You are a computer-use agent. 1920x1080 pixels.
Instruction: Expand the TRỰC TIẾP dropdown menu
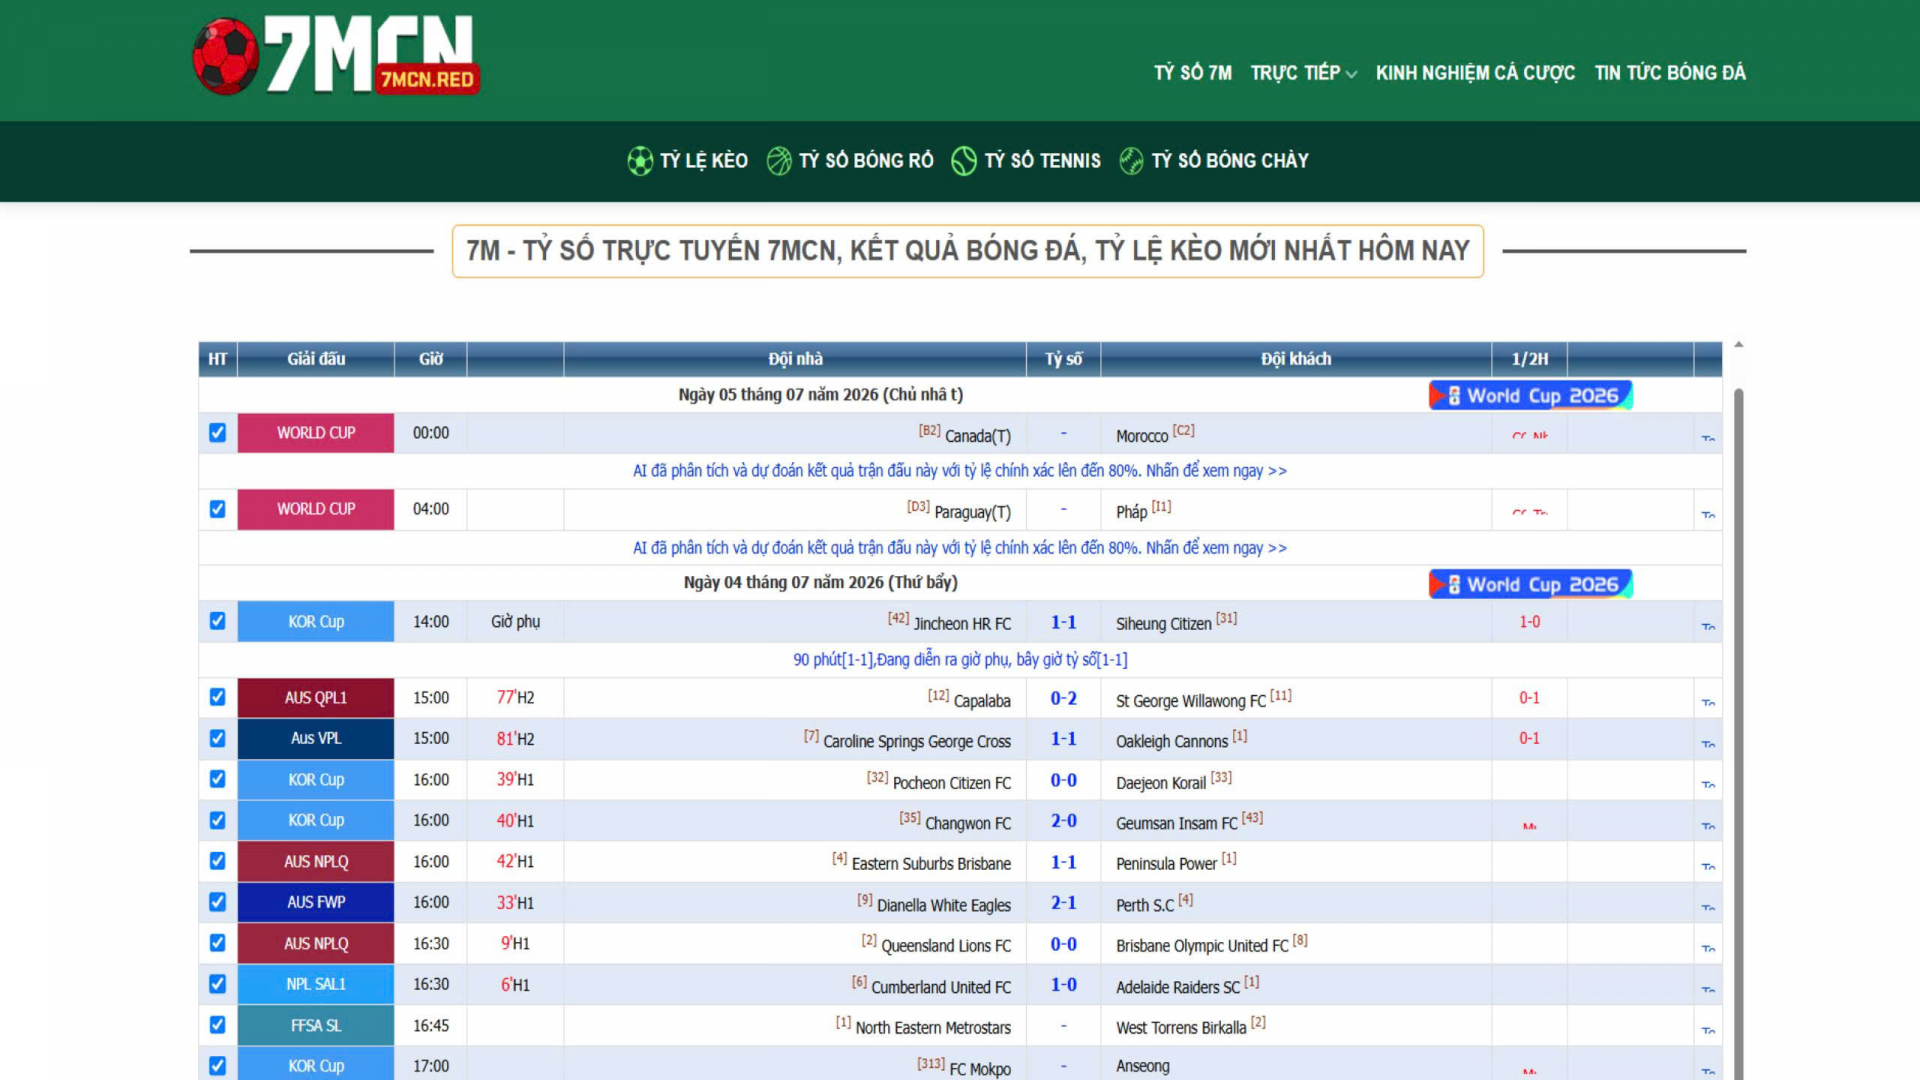(1303, 73)
